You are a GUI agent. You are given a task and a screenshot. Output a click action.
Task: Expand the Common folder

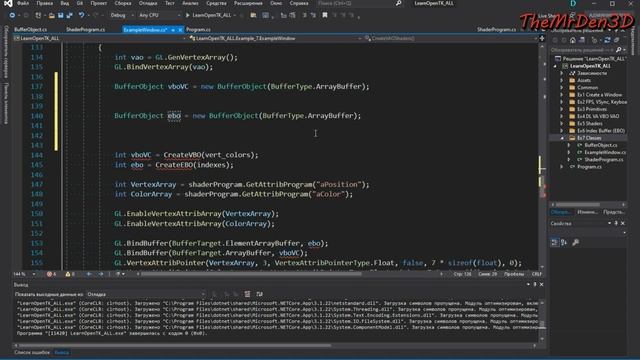(562, 87)
